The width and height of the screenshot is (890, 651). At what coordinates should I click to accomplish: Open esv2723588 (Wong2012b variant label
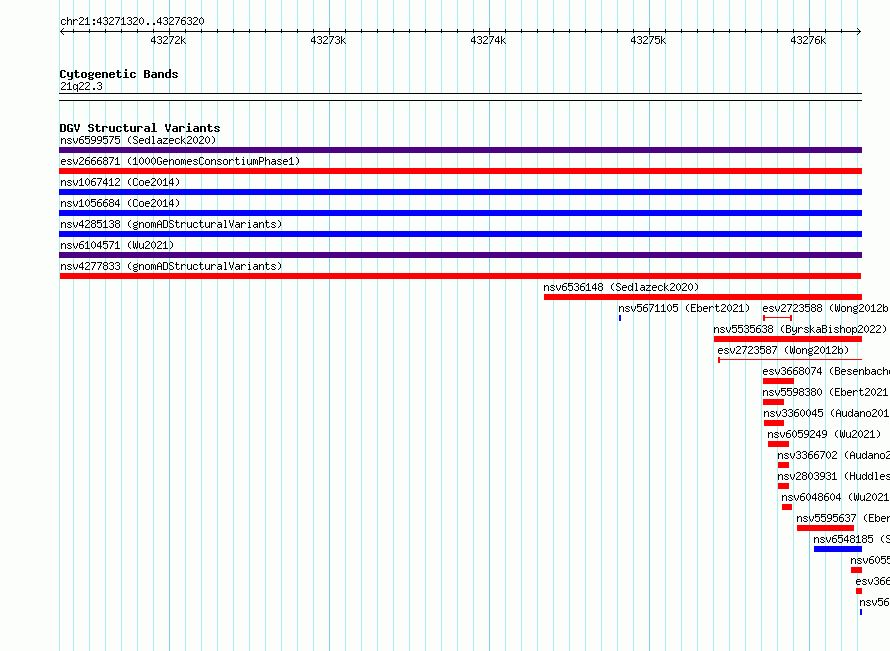click(825, 308)
